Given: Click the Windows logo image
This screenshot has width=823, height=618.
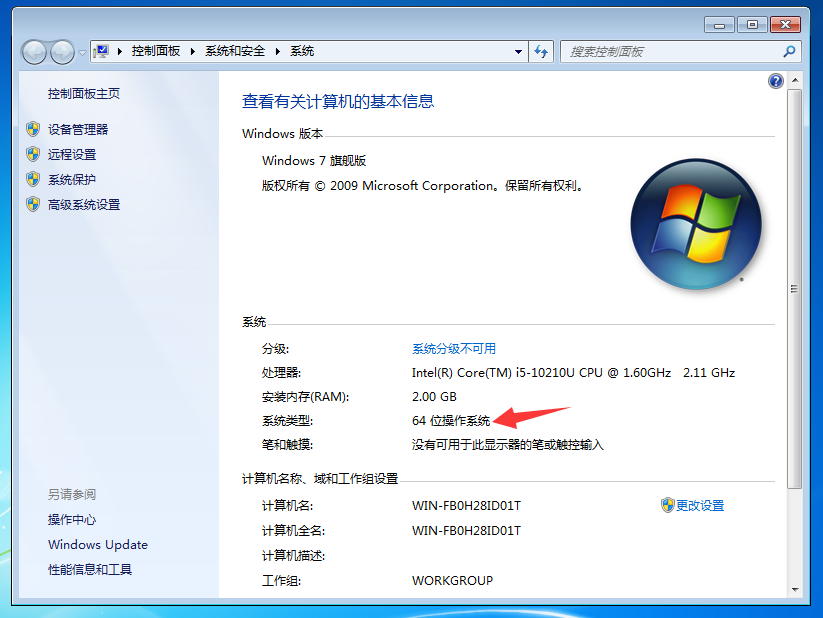Looking at the screenshot, I should click(x=696, y=224).
